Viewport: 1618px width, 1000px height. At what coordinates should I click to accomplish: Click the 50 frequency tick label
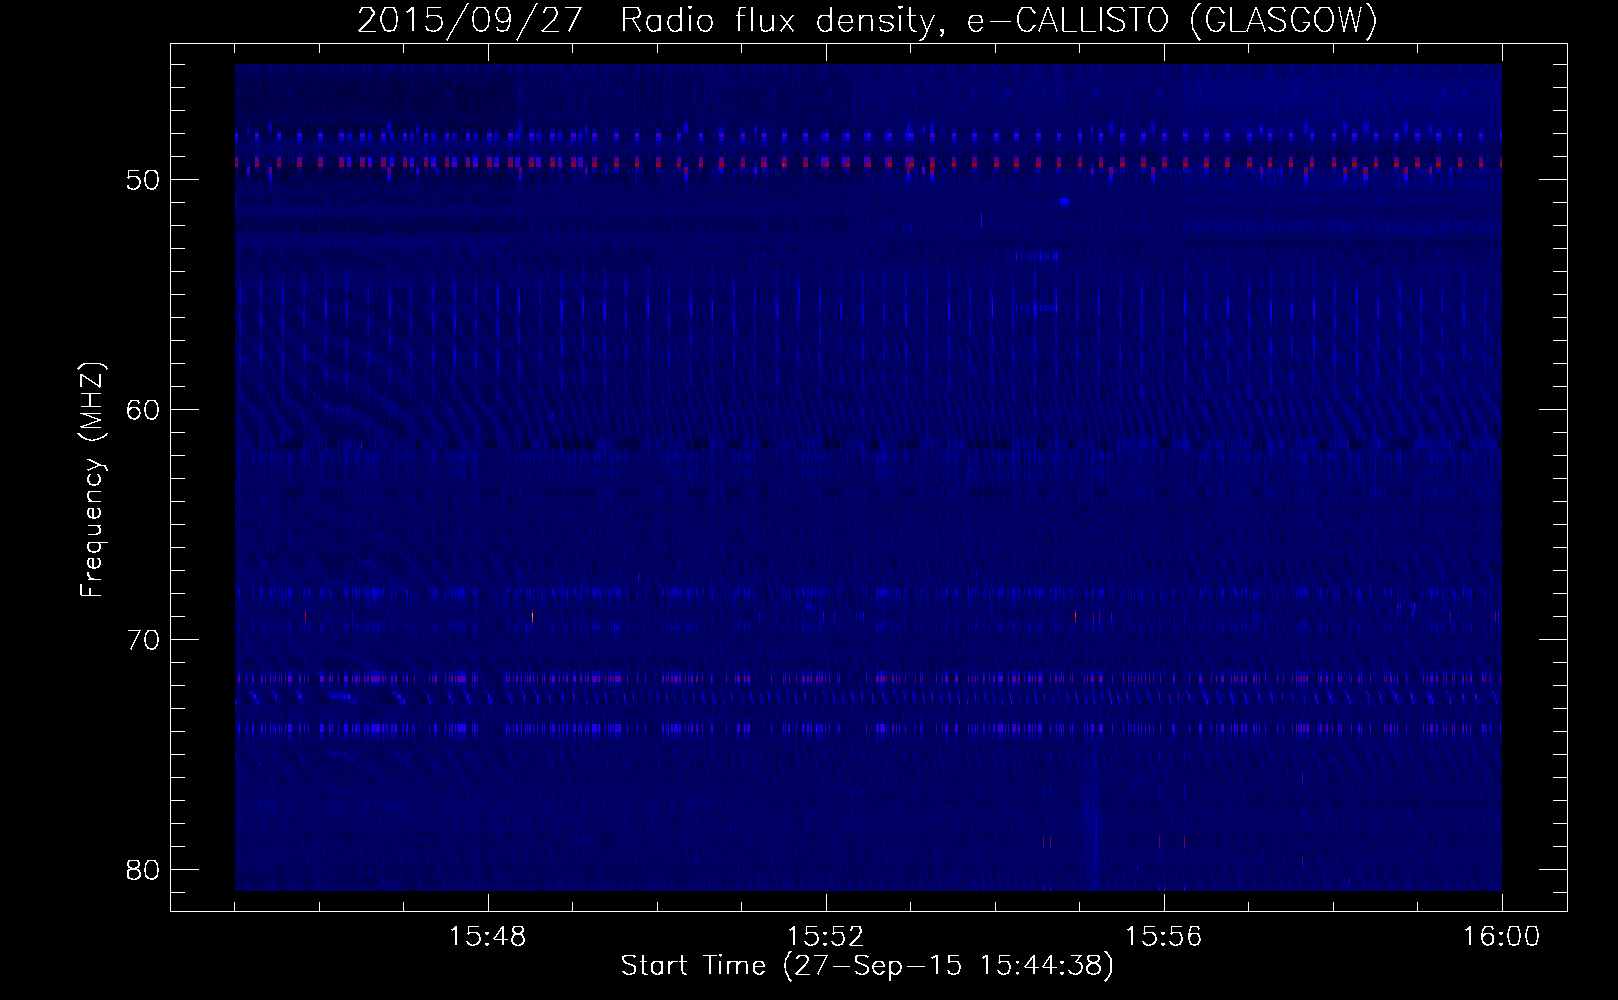point(144,180)
